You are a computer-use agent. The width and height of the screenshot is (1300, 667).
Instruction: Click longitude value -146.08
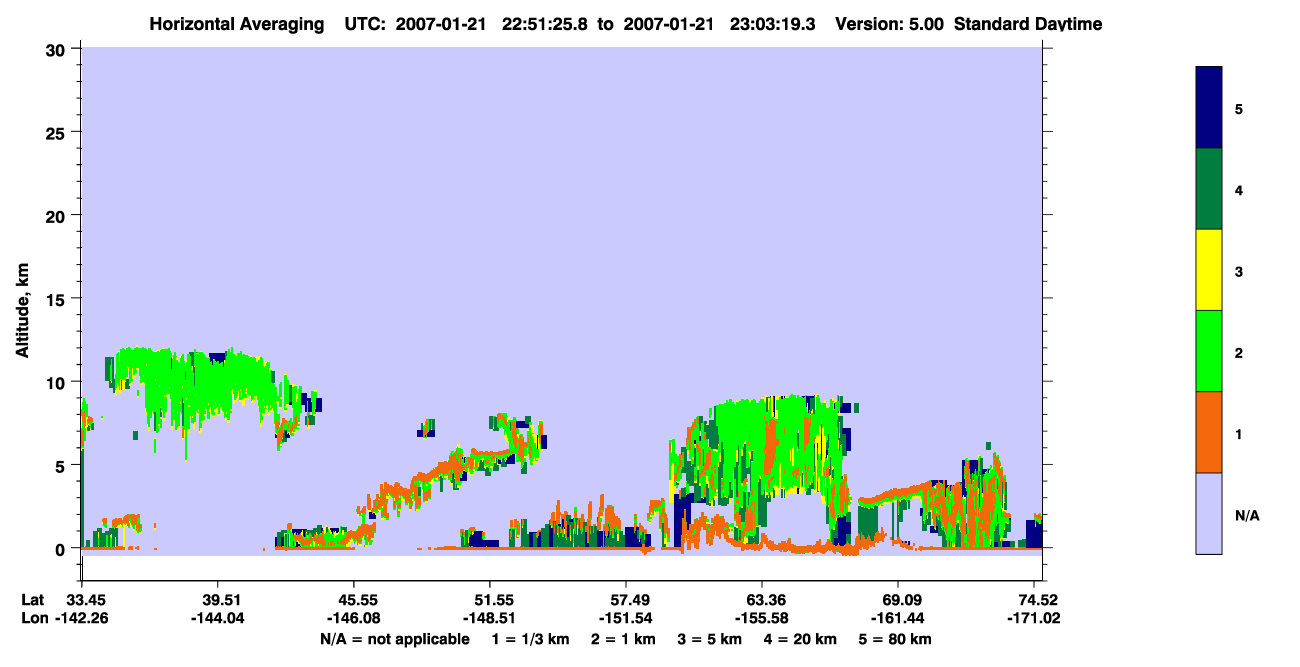point(354,618)
